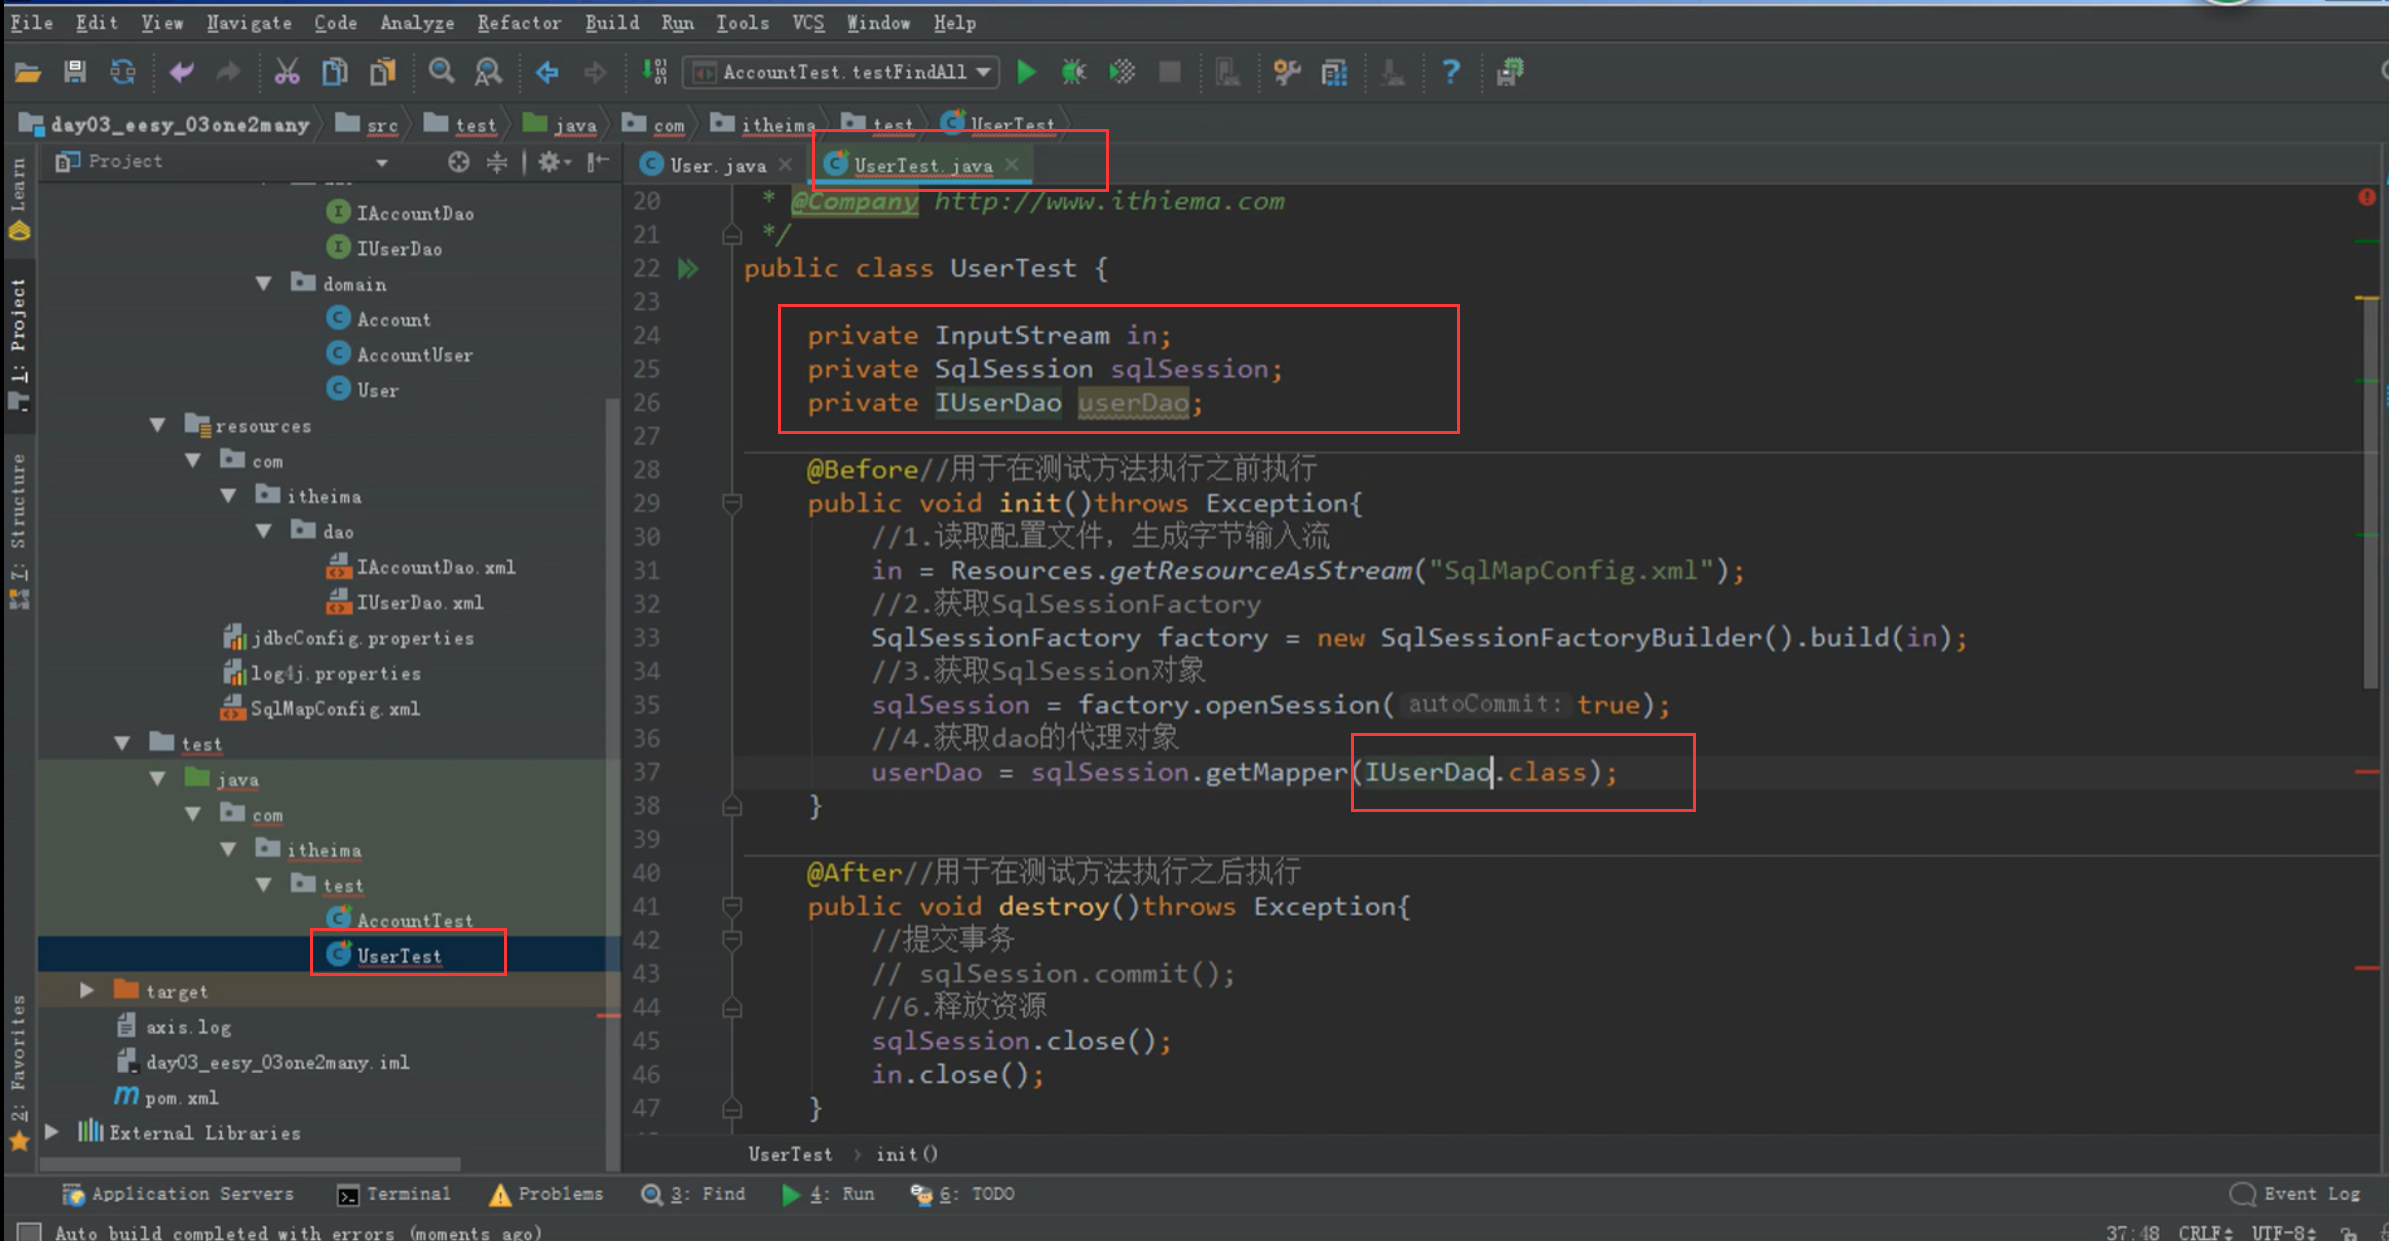Open the Refactor menu
Viewport: 2389px width, 1241px height.
click(518, 22)
